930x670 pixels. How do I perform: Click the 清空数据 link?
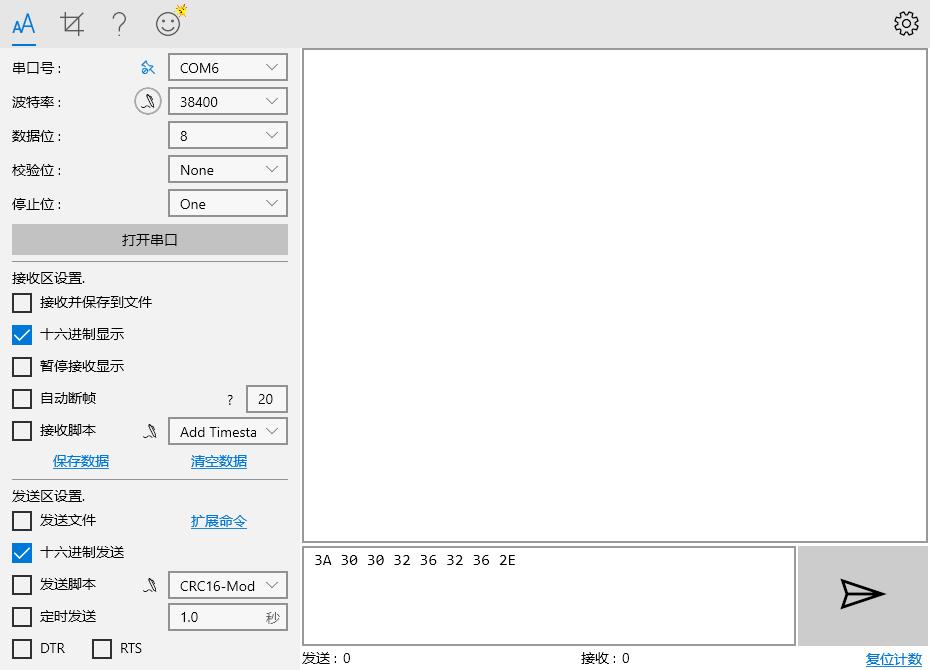[x=219, y=462]
